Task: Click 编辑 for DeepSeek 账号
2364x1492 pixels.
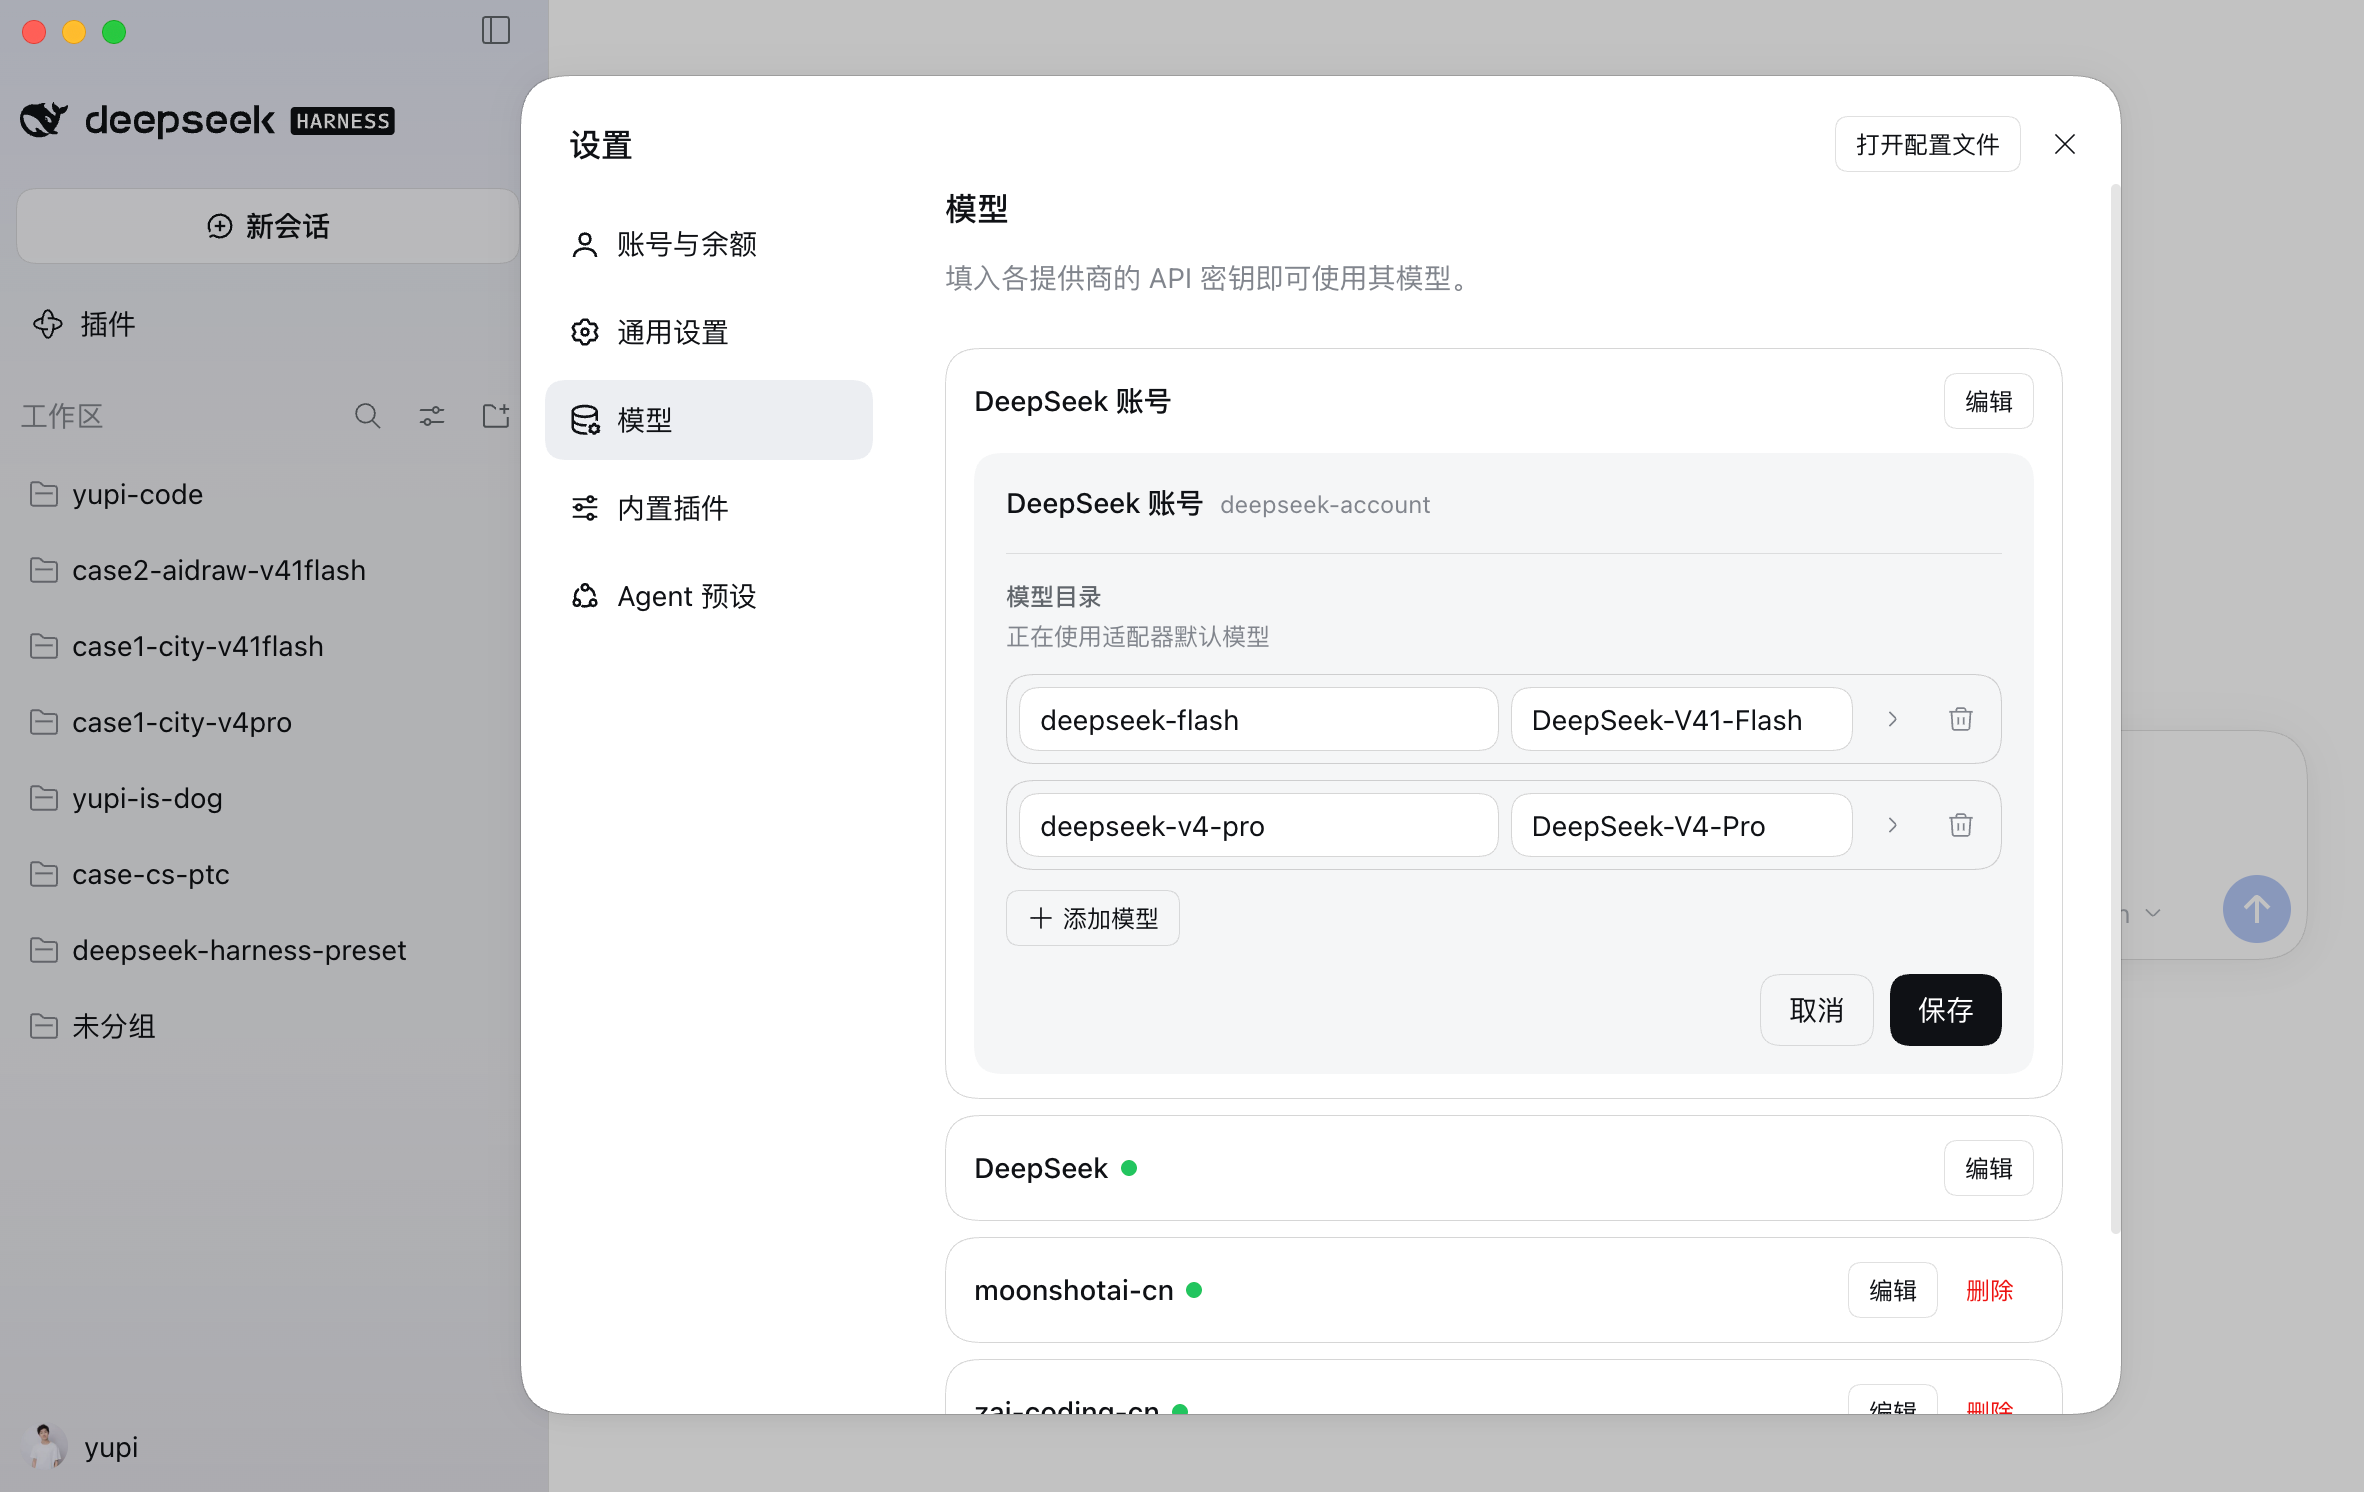Action: (1988, 401)
